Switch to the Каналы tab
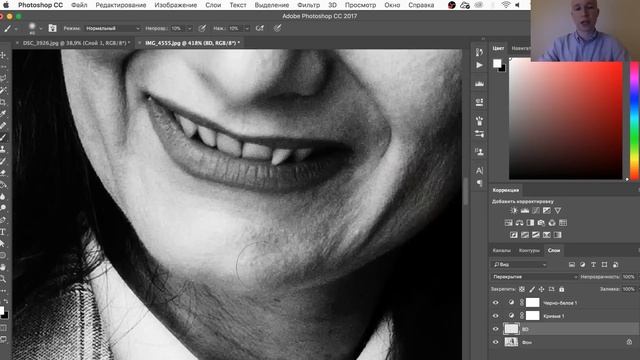This screenshot has width=640, height=360. click(x=501, y=250)
